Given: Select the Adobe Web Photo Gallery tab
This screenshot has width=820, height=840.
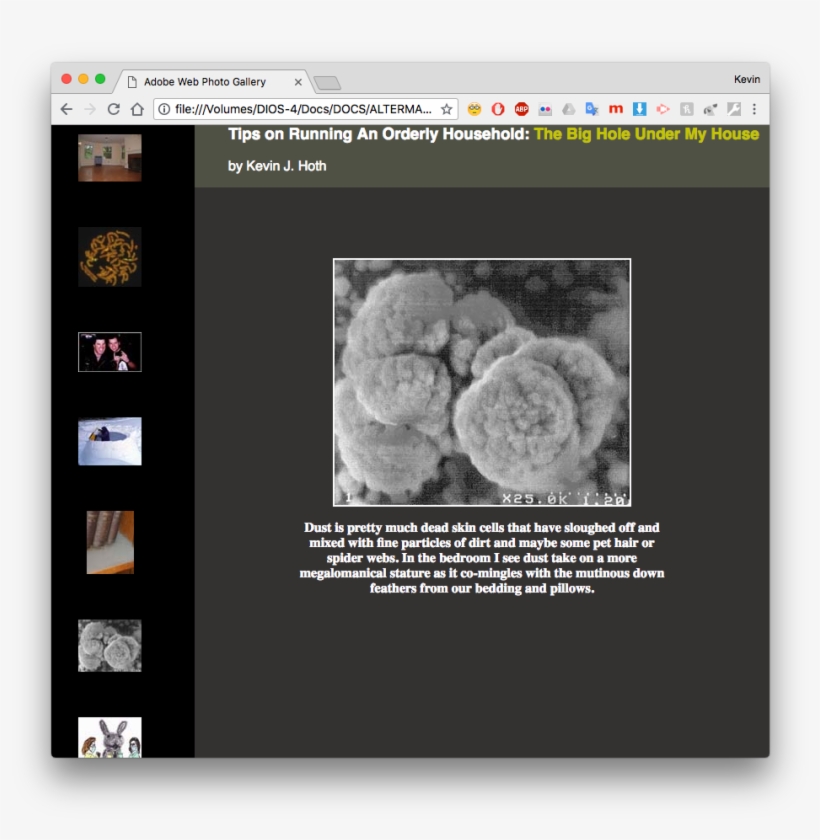Looking at the screenshot, I should tap(205, 82).
